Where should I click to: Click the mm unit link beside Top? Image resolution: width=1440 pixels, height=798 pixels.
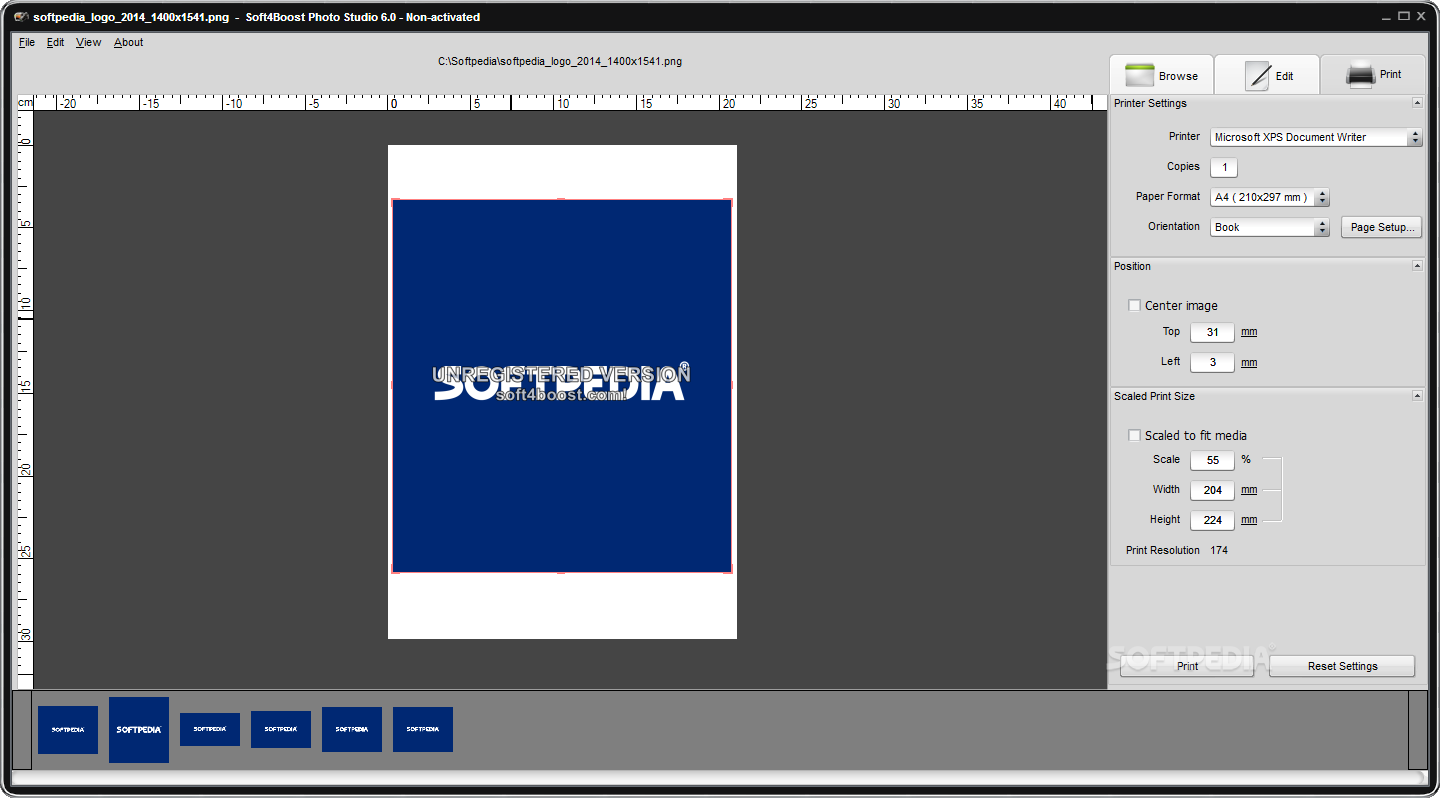click(x=1249, y=332)
